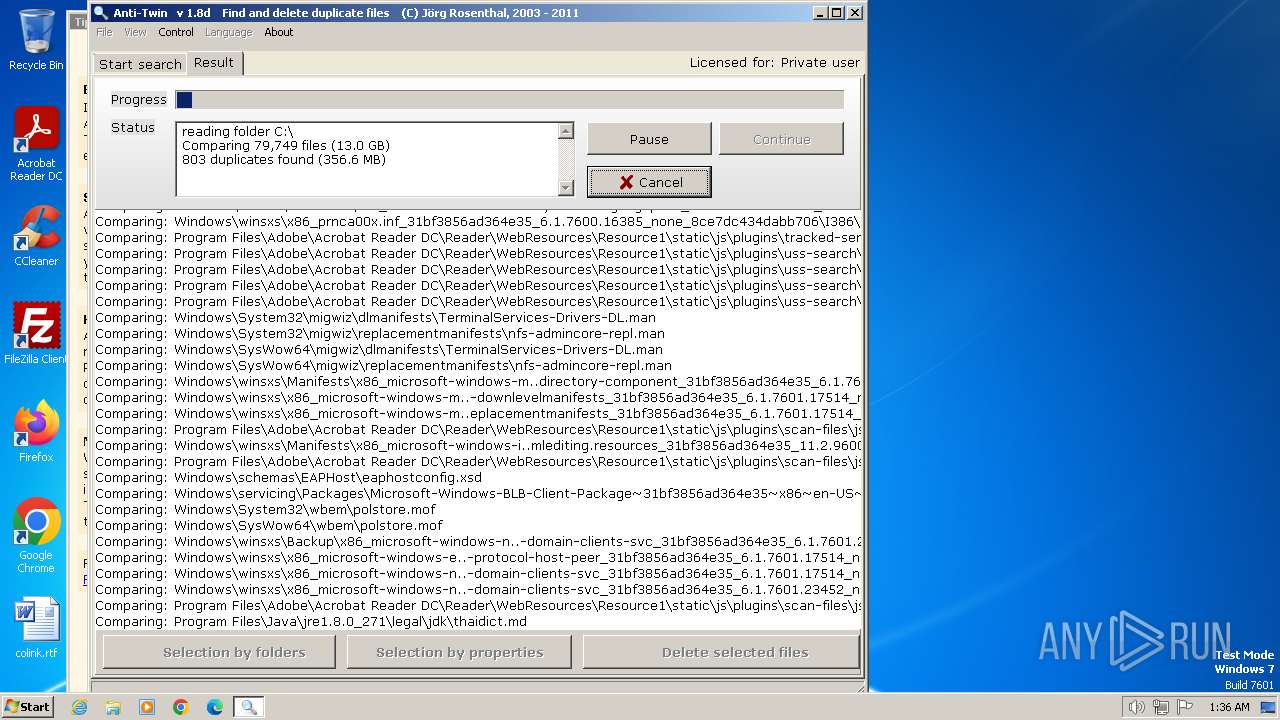Click 'Comparing 79,749 files (13.0 GB)' text
The image size is (1280, 720).
(x=286, y=146)
